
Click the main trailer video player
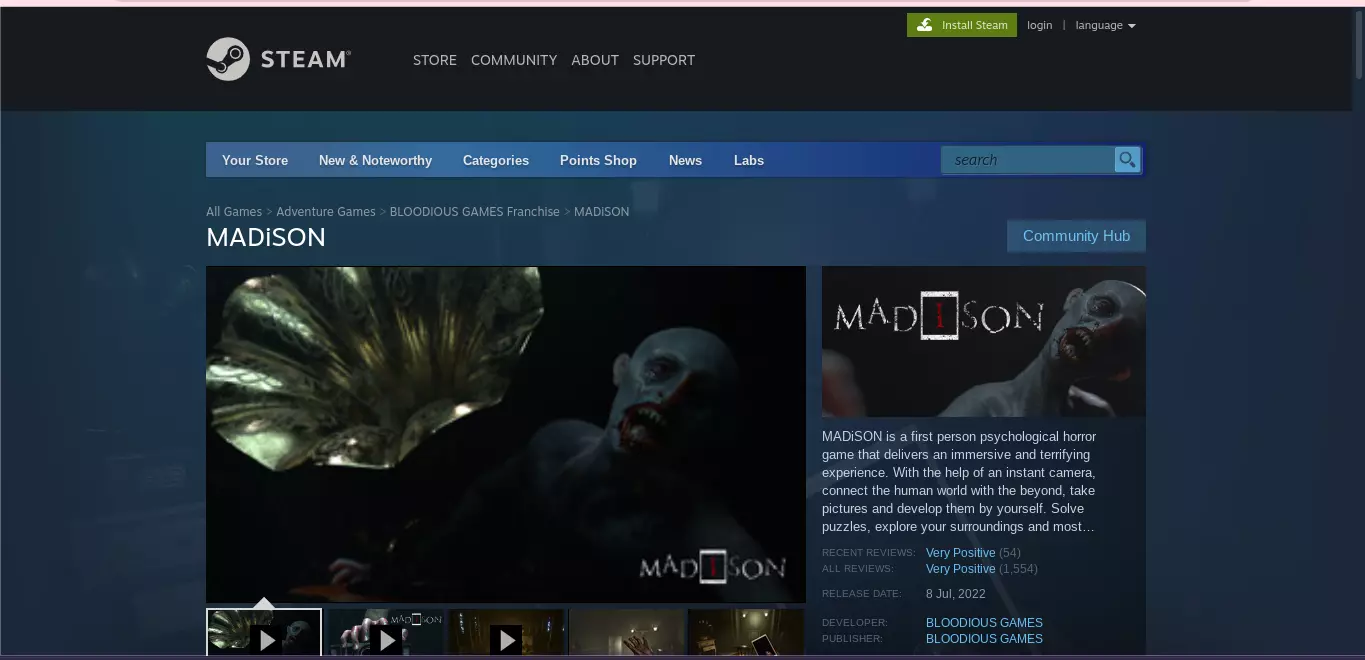pos(506,434)
